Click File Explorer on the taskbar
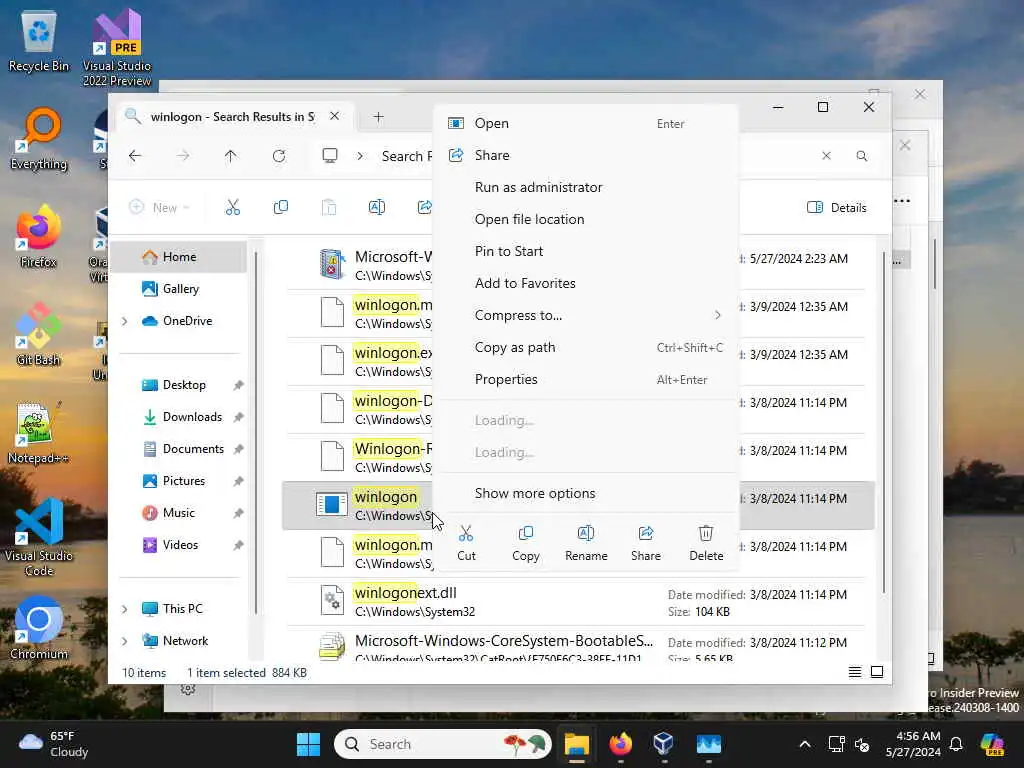1024x768 pixels. click(x=577, y=744)
